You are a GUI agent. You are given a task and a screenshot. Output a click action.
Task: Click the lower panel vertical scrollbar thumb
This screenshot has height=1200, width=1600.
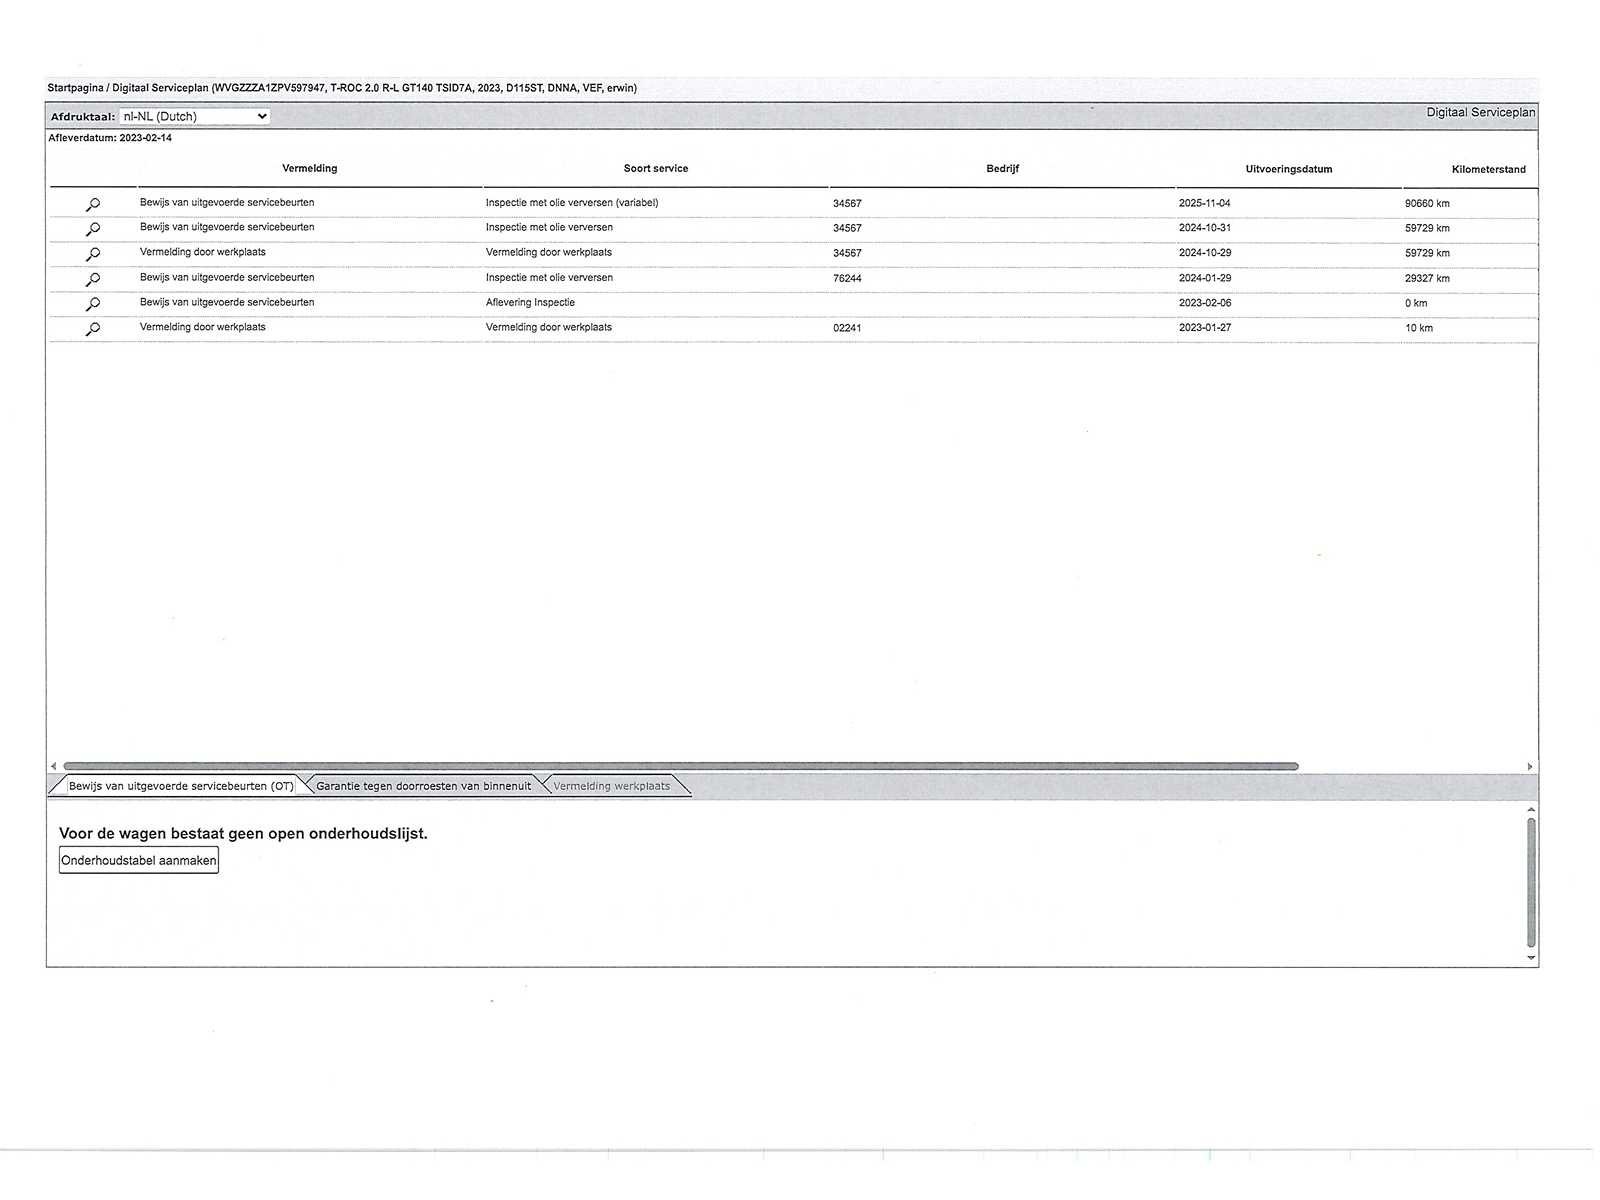tap(1531, 882)
